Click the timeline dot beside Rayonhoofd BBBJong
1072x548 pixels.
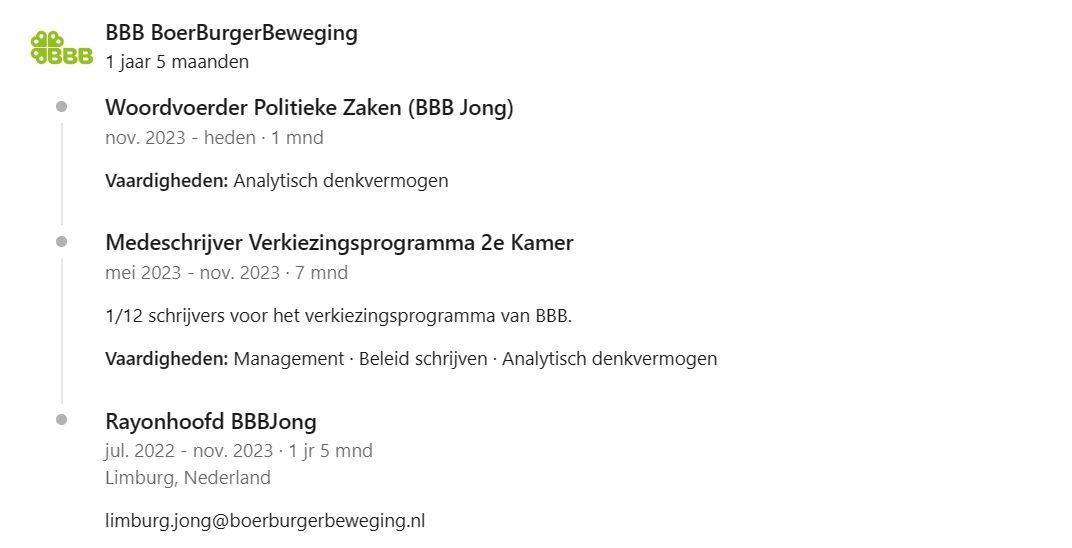tap(62, 420)
